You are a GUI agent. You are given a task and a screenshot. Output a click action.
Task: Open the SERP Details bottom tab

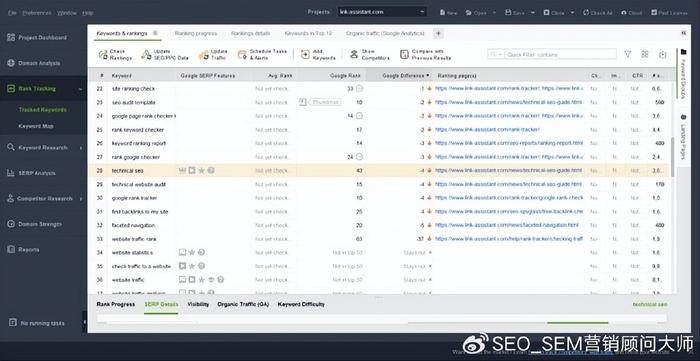(x=161, y=304)
